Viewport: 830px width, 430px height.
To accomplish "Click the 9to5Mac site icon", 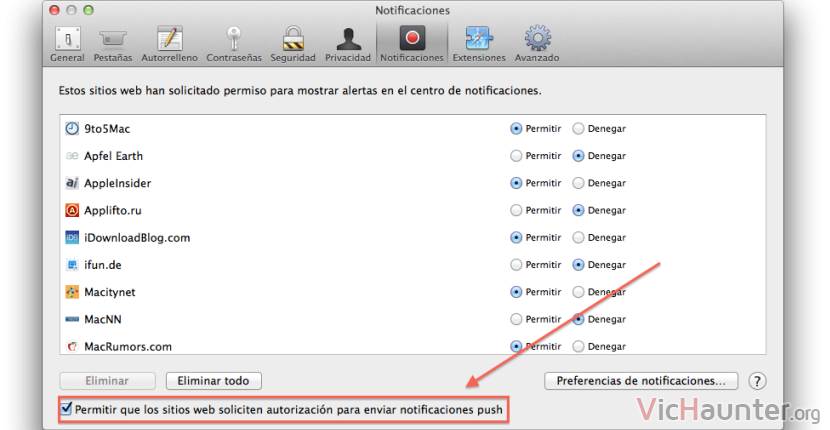I will pyautogui.click(x=72, y=128).
